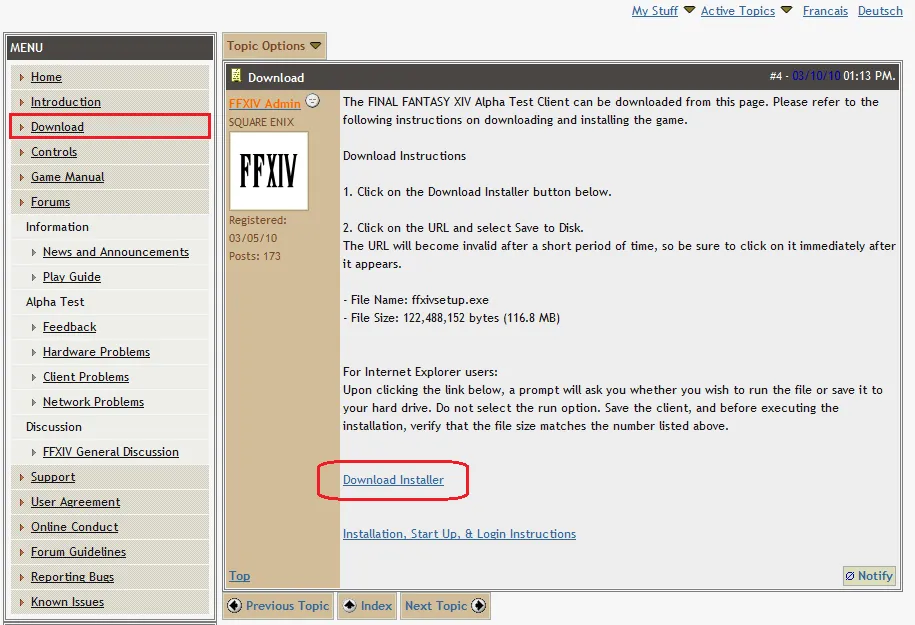Click the SQUARE ENIX label
Viewport: 915px width, 625px height.
(x=261, y=122)
